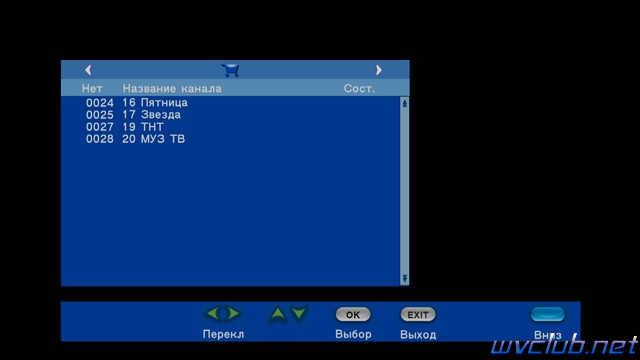The width and height of the screenshot is (640, 360).
Task: Click the Сост. column header
Action: point(359,89)
